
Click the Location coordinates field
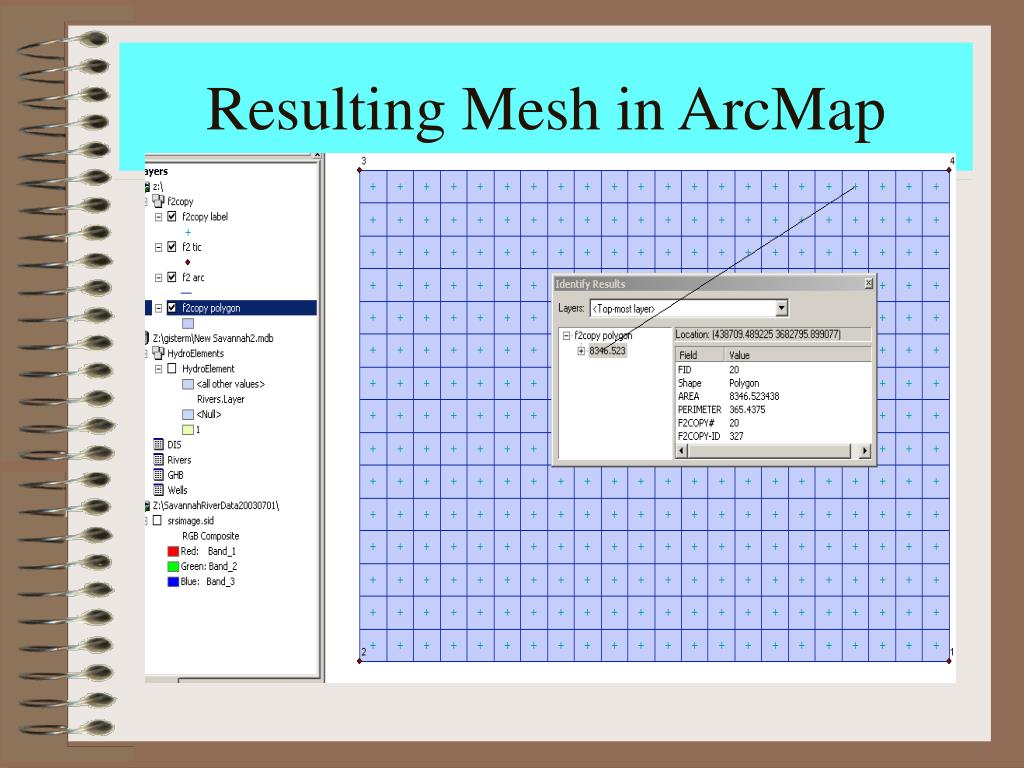click(773, 334)
